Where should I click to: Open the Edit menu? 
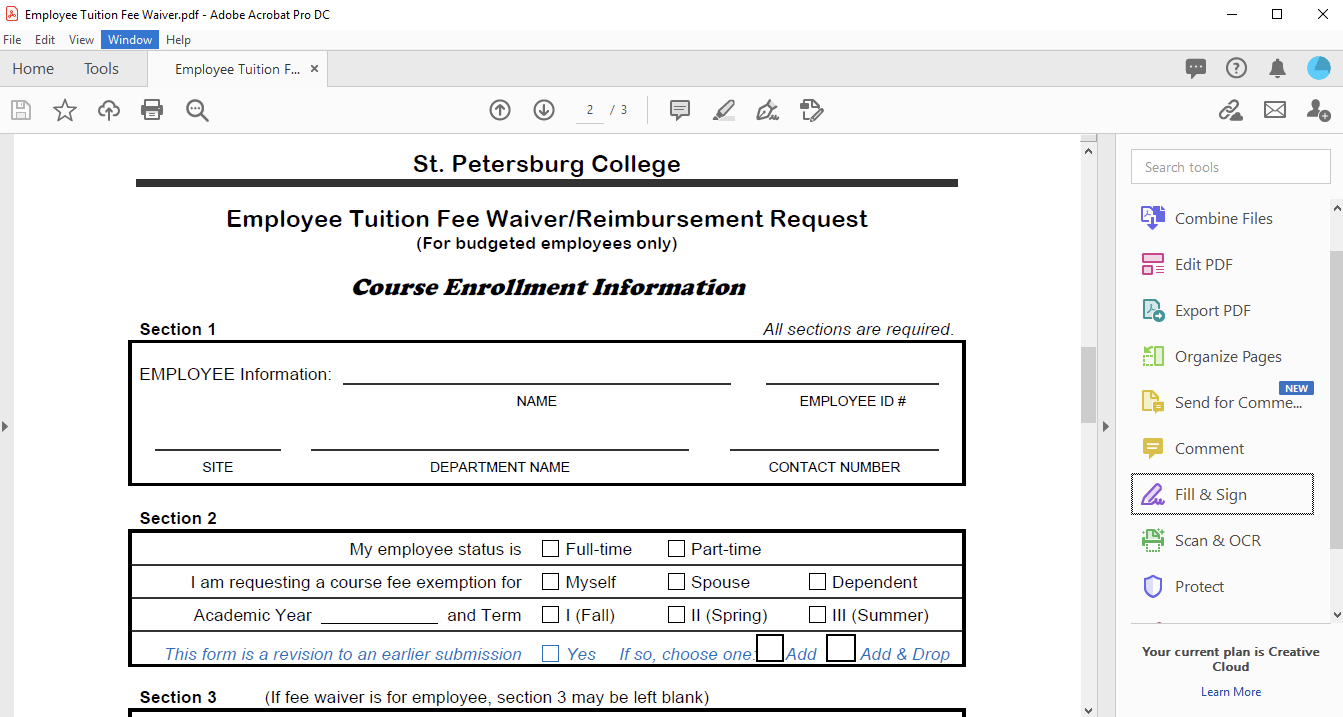(x=45, y=40)
